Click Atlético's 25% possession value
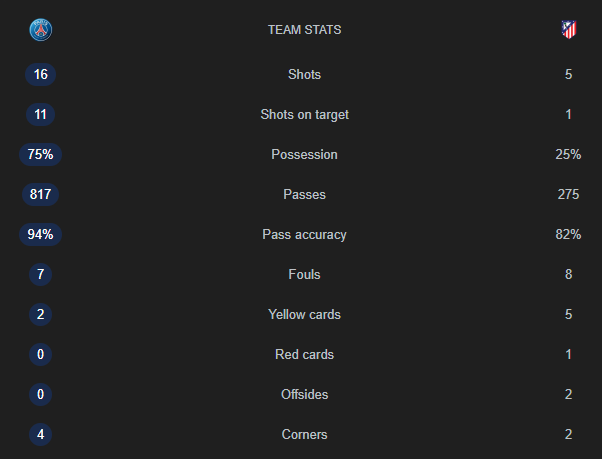602x459 pixels. (568, 154)
